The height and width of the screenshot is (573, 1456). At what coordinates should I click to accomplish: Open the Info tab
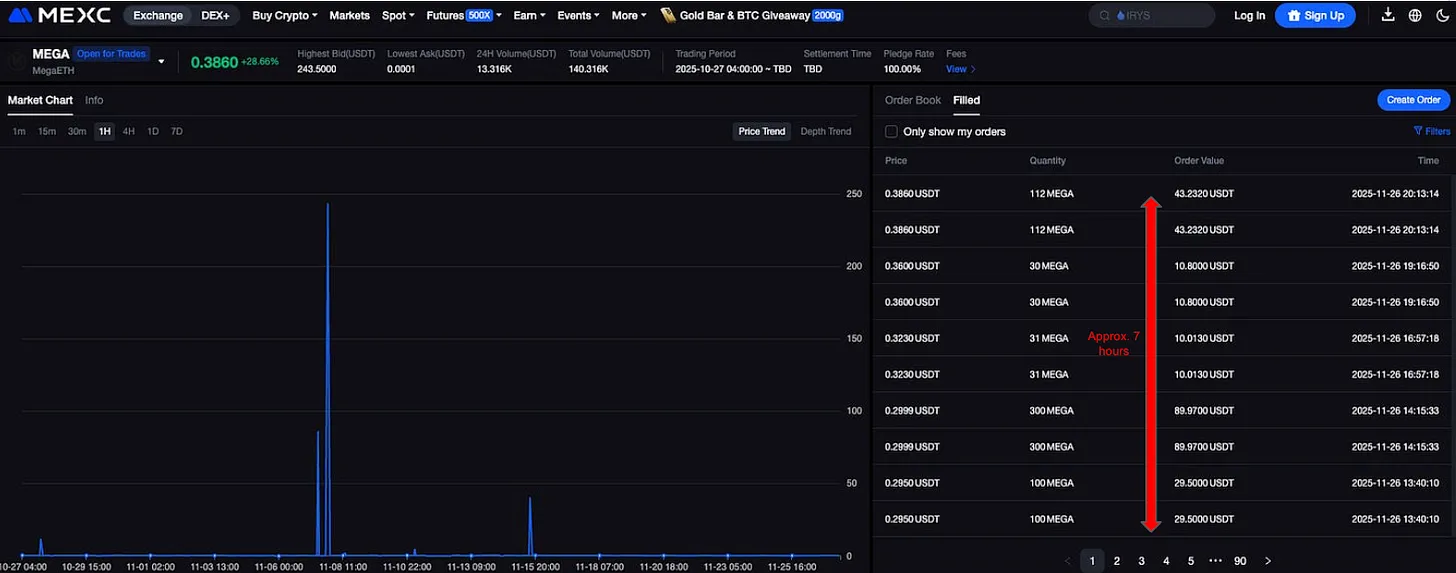(94, 100)
